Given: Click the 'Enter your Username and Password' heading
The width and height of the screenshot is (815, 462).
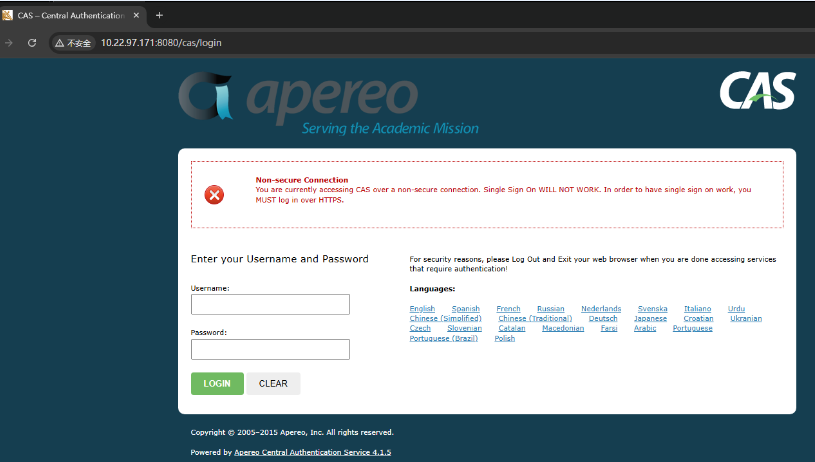Looking at the screenshot, I should 280,259.
